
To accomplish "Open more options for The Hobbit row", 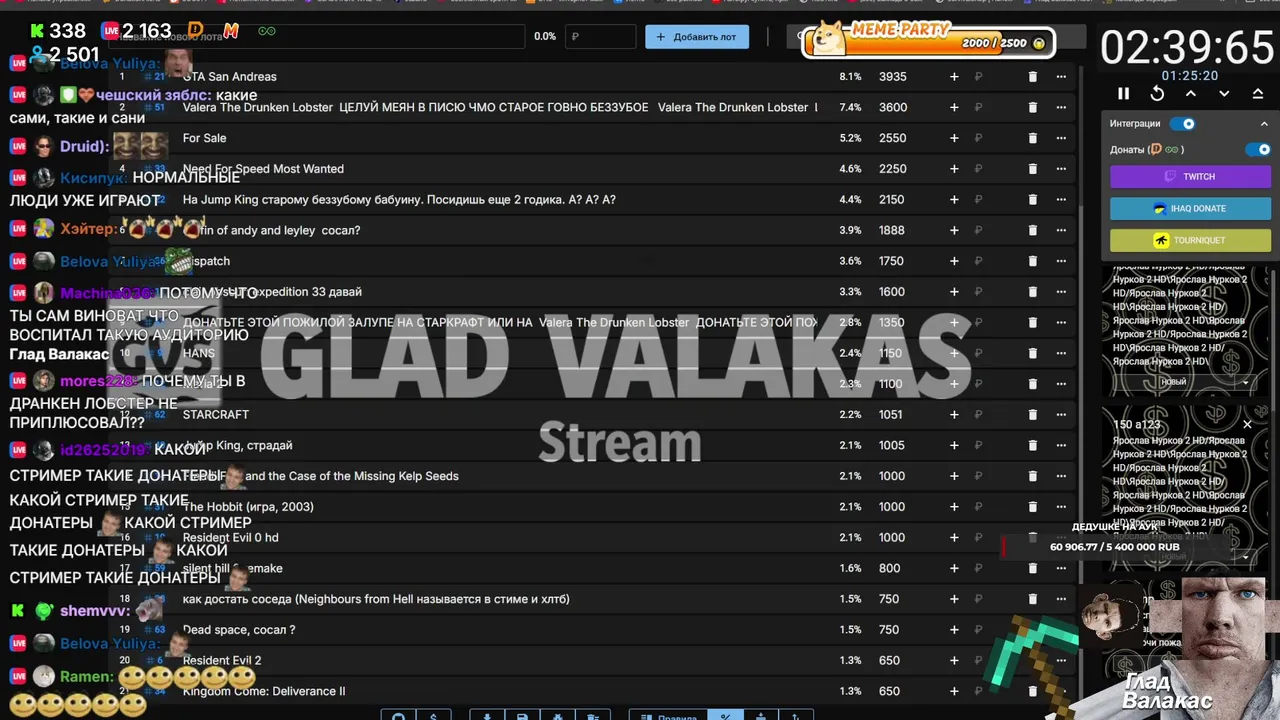I will [x=1061, y=507].
